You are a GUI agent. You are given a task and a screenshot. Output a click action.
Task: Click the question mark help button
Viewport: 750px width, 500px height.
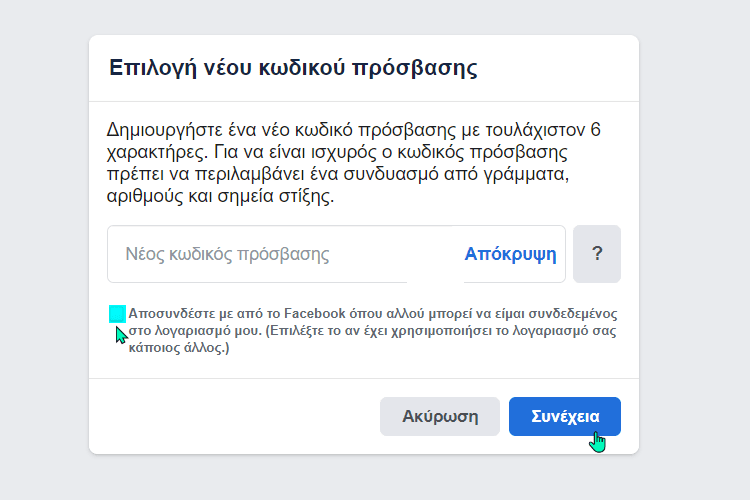point(596,254)
